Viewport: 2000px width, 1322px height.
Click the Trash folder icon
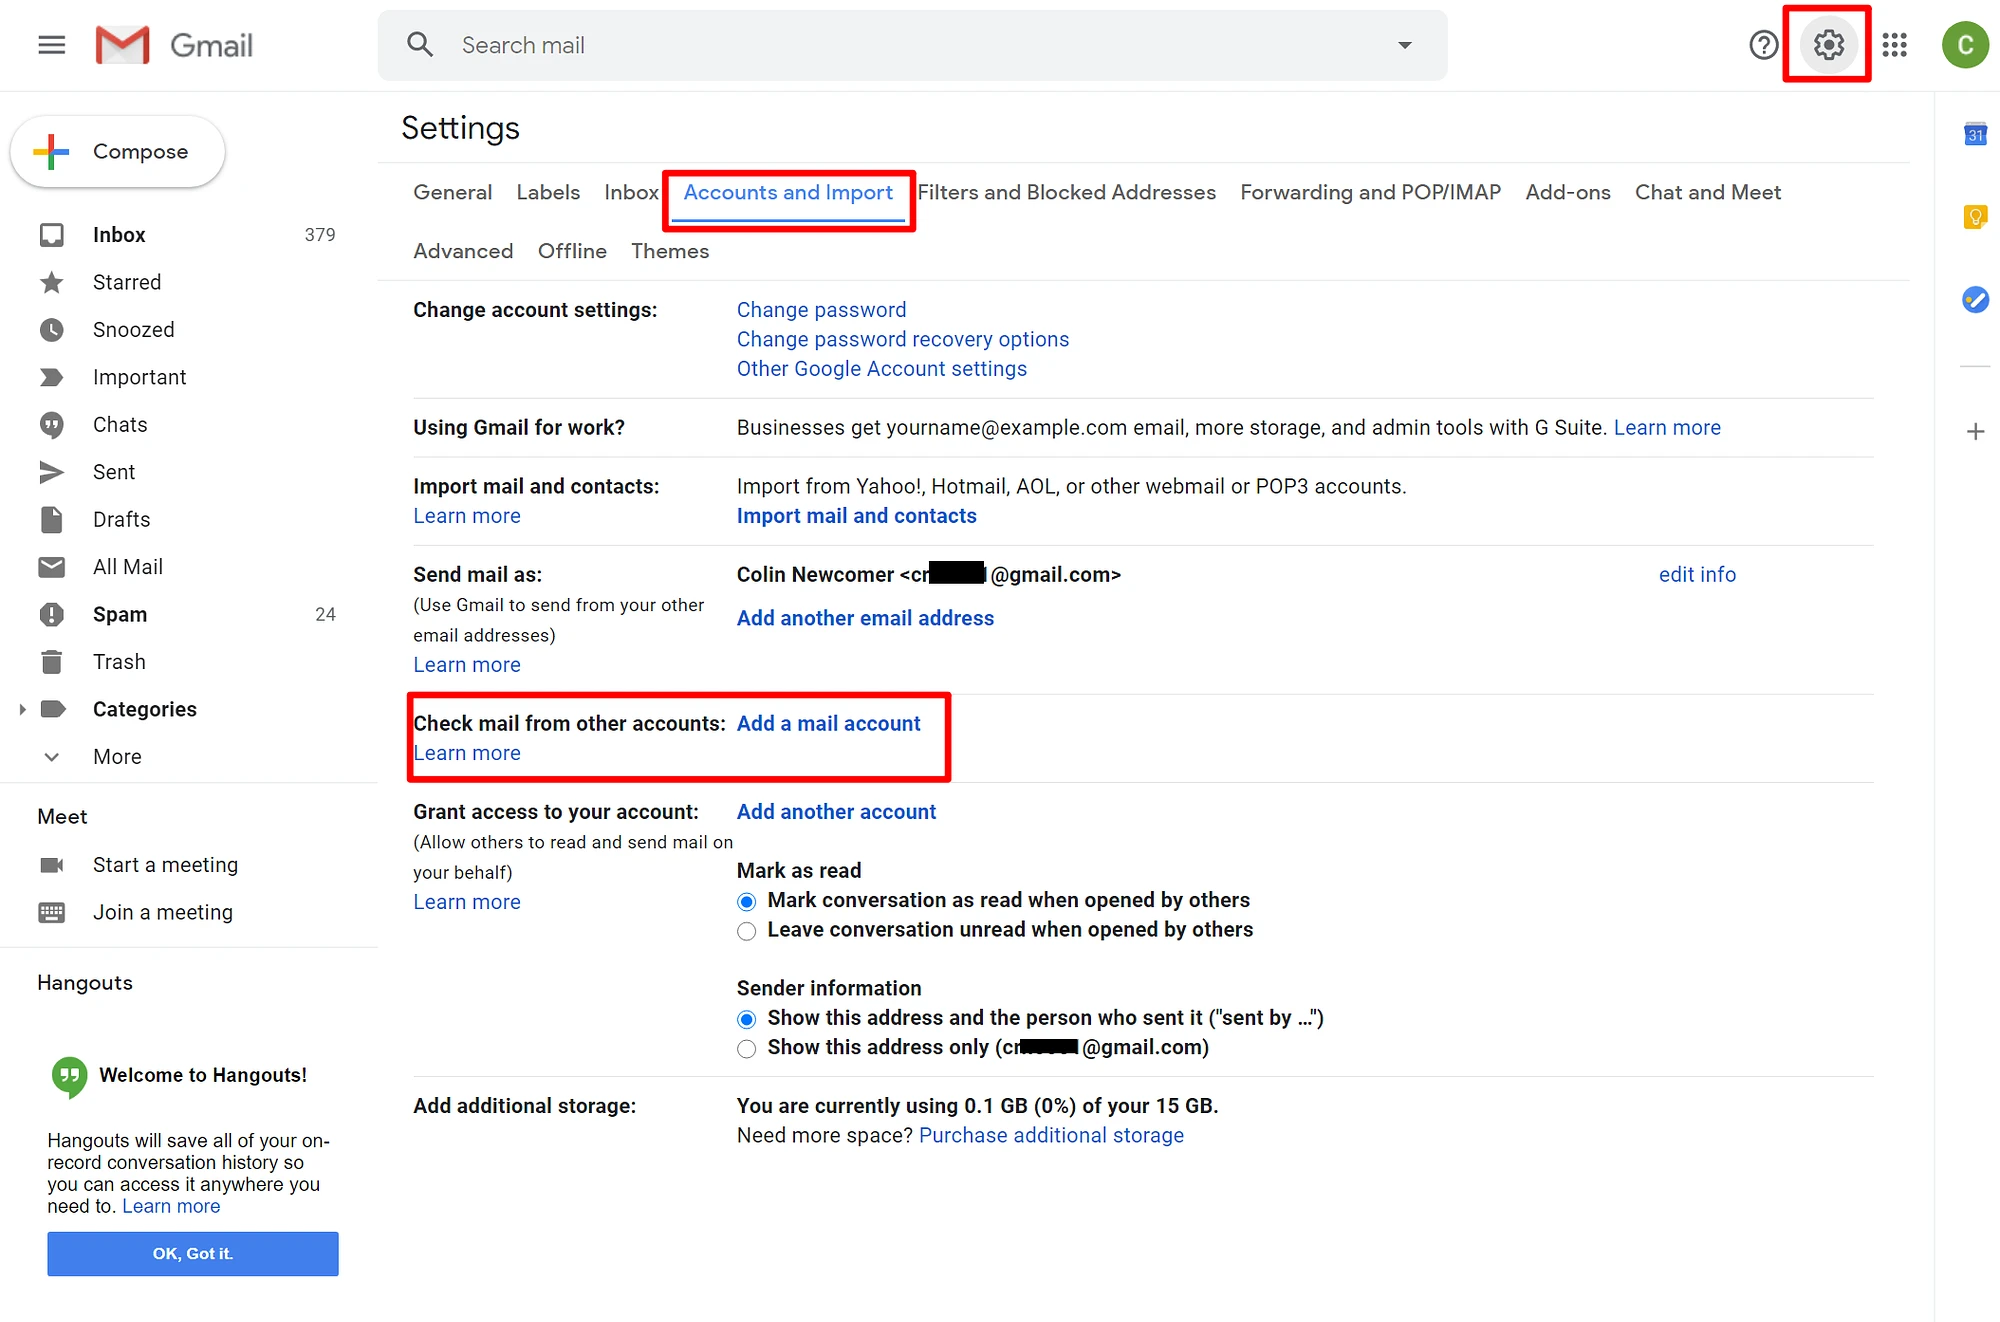[x=52, y=661]
